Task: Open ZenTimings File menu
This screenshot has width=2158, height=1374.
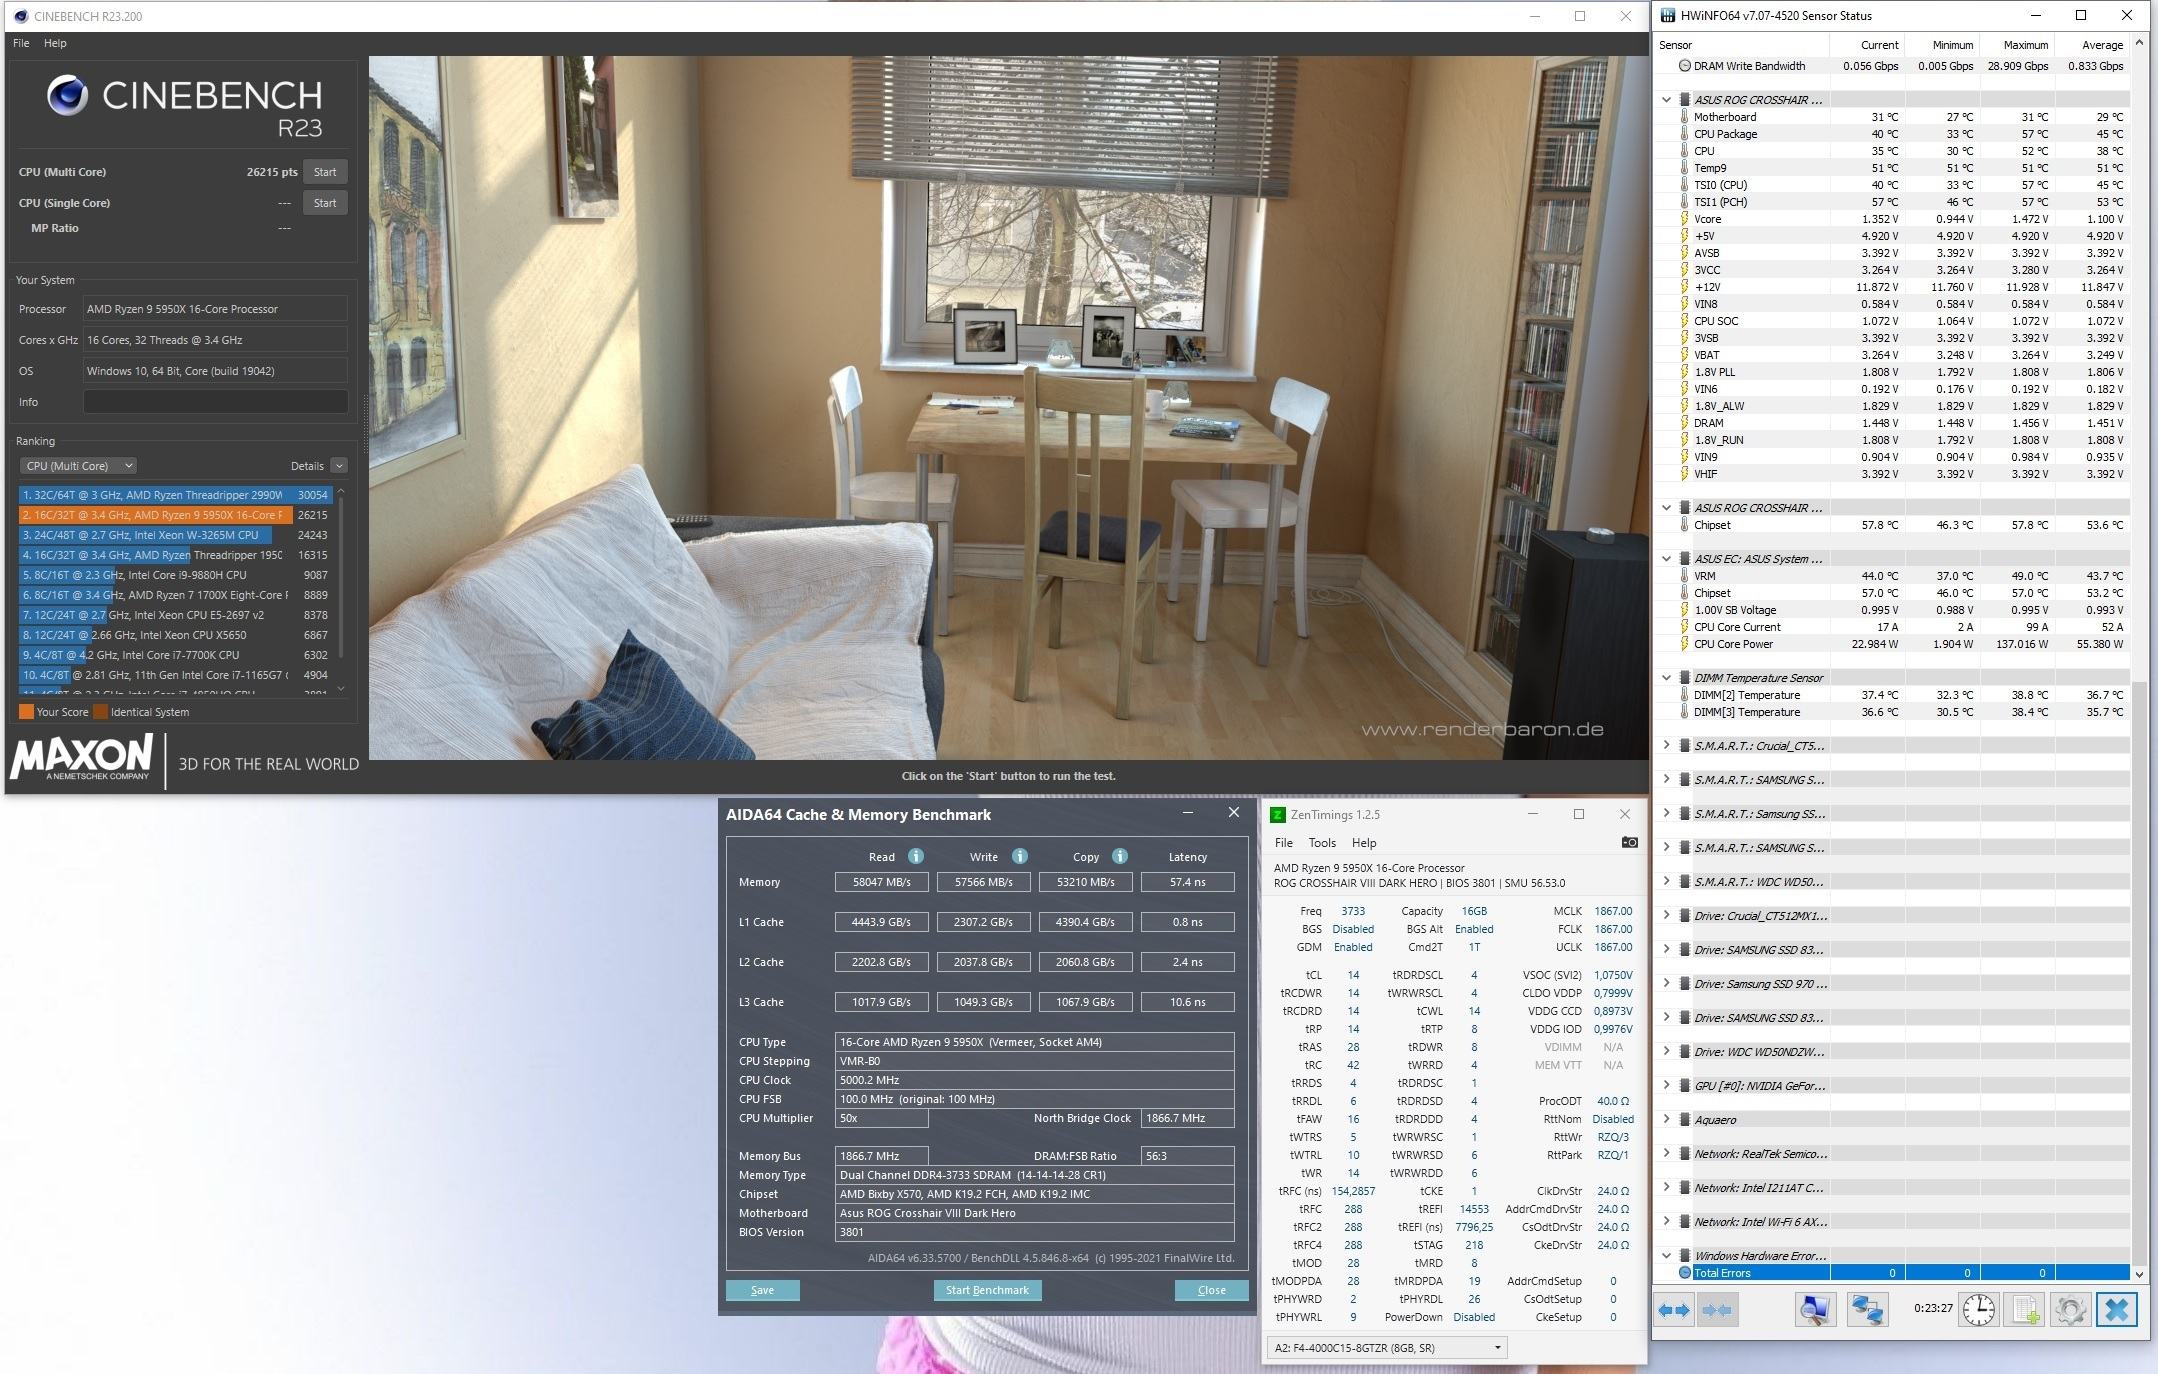Action: 1284,843
